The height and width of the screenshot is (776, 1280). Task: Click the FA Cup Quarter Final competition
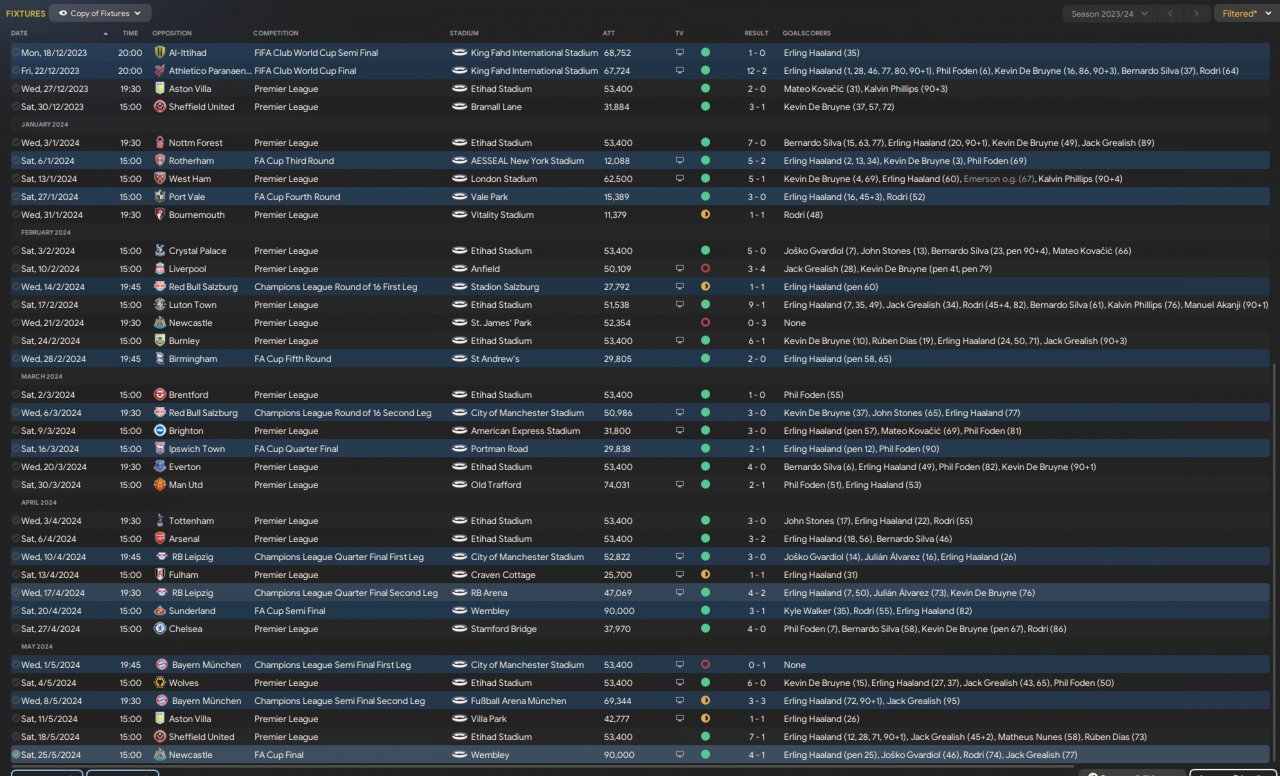pyautogui.click(x=296, y=448)
